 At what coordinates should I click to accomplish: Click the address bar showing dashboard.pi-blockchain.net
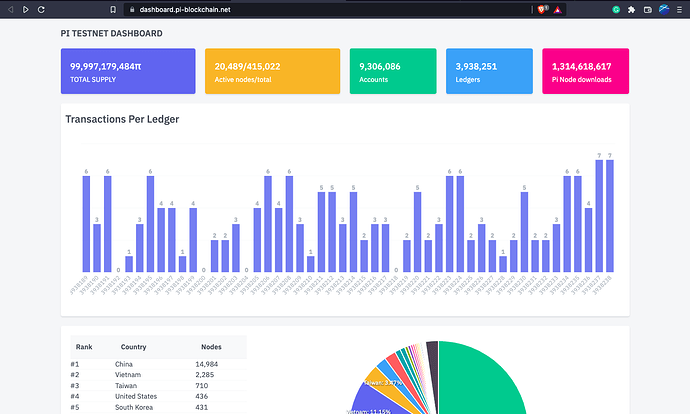point(328,9)
